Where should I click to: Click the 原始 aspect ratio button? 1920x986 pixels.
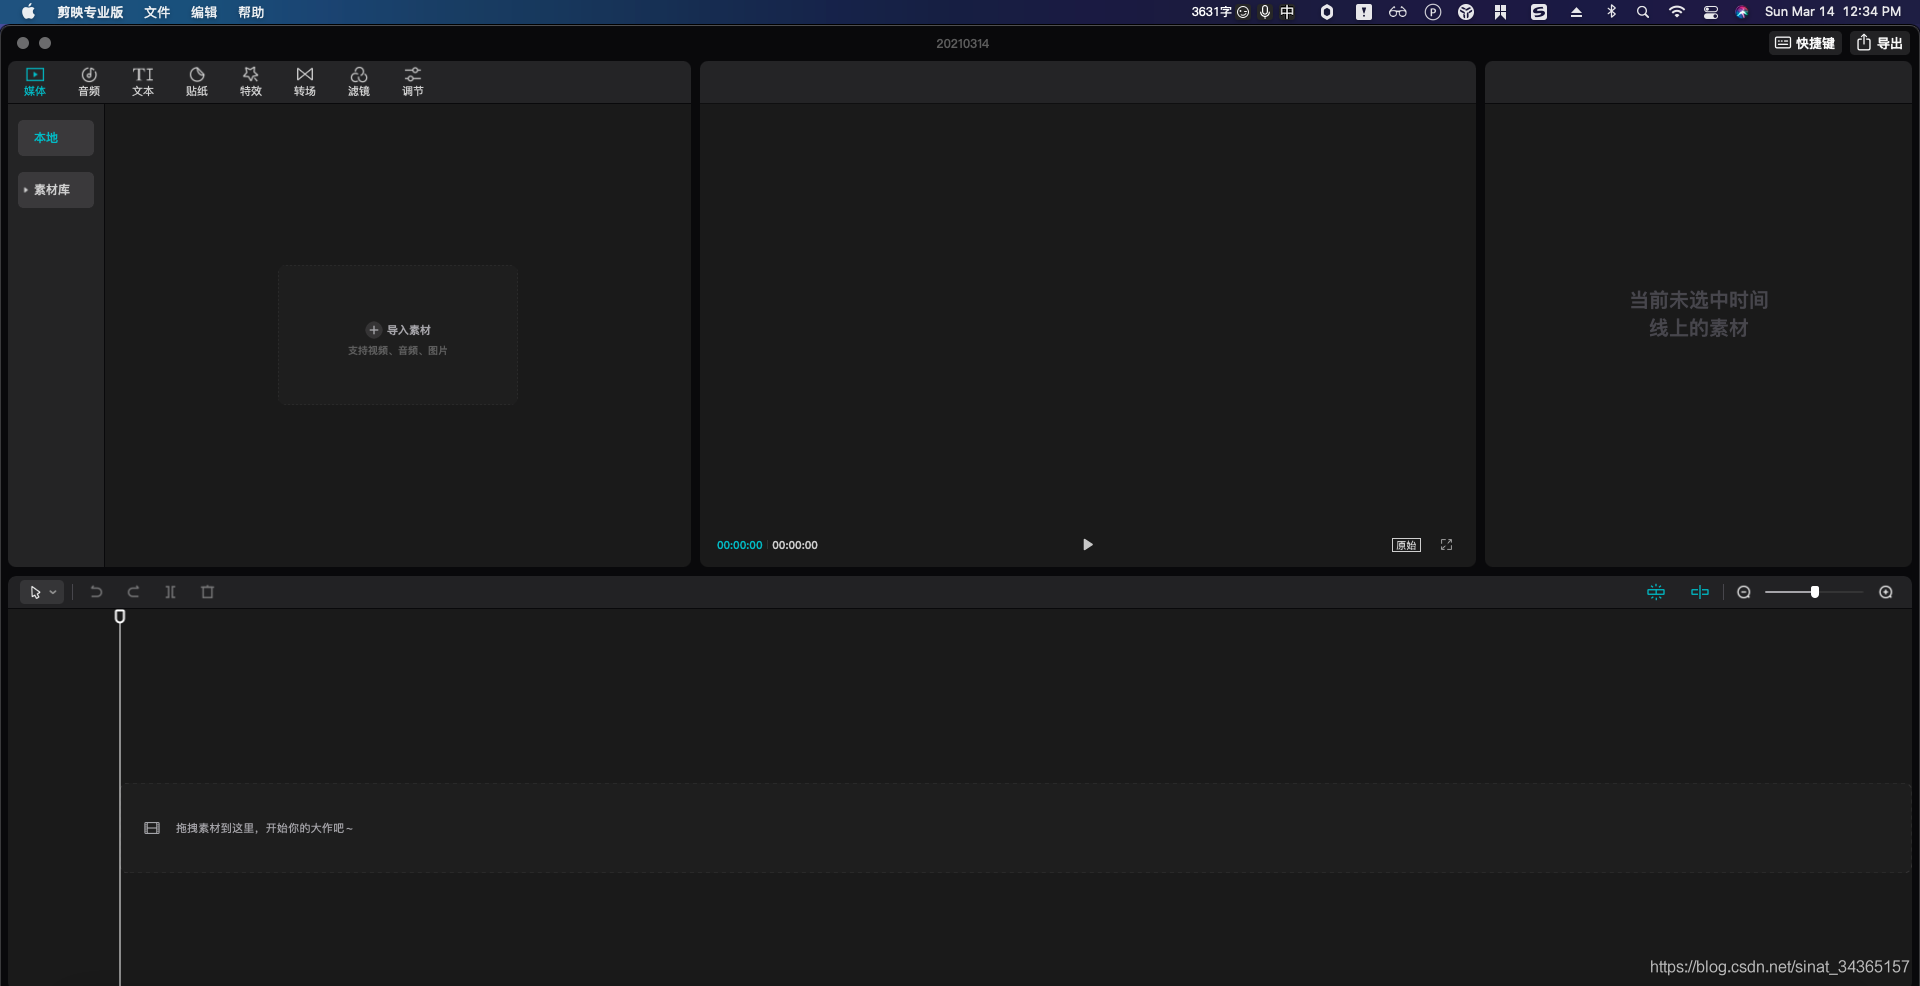1406,545
